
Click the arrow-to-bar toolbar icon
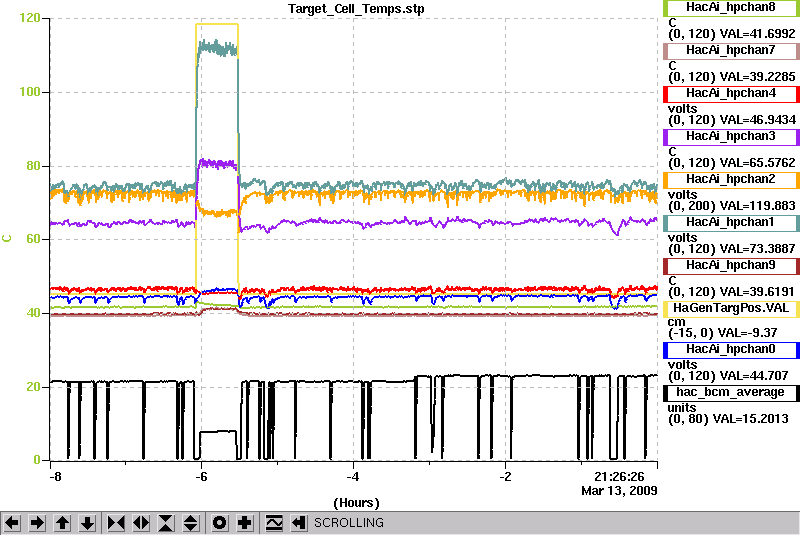point(299,523)
